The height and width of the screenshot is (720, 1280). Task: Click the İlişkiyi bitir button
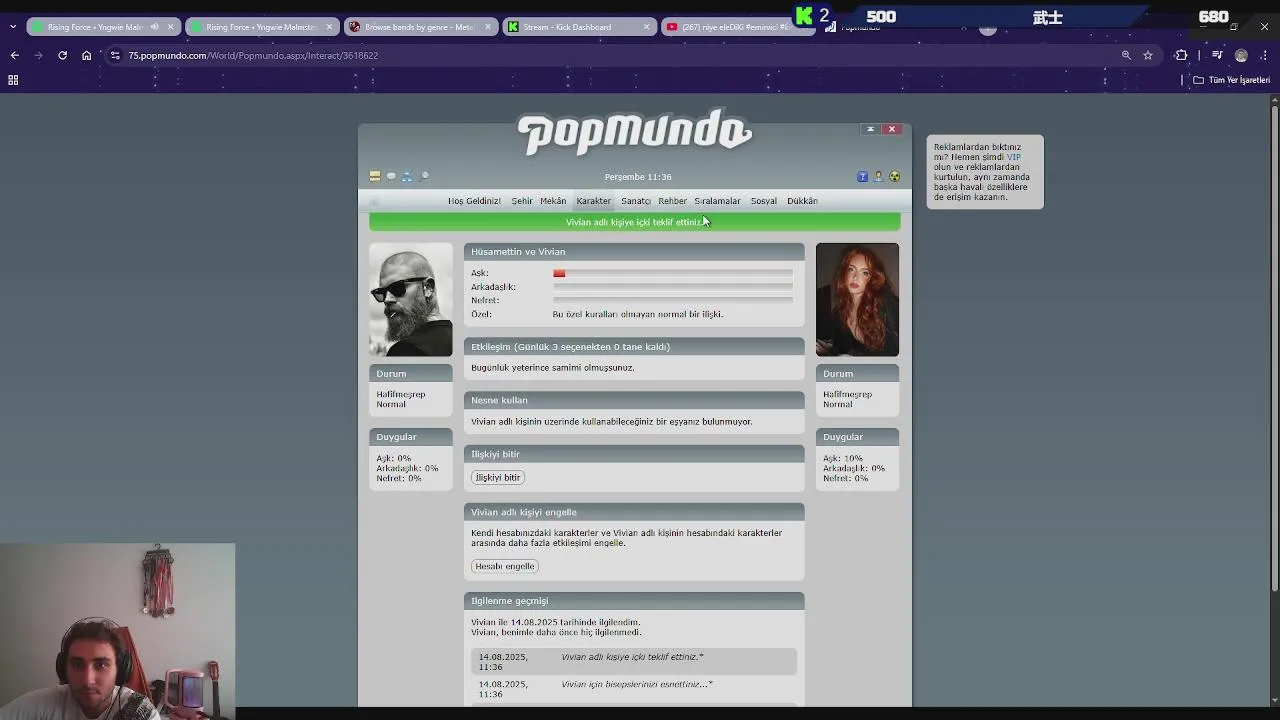pos(498,478)
